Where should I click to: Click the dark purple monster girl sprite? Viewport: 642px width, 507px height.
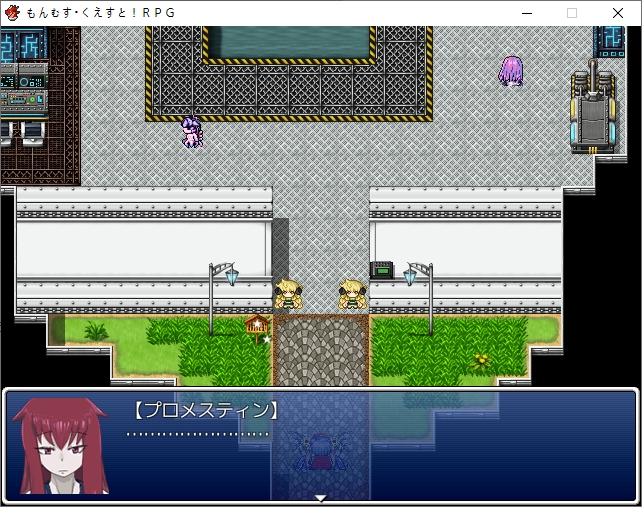tap(192, 131)
